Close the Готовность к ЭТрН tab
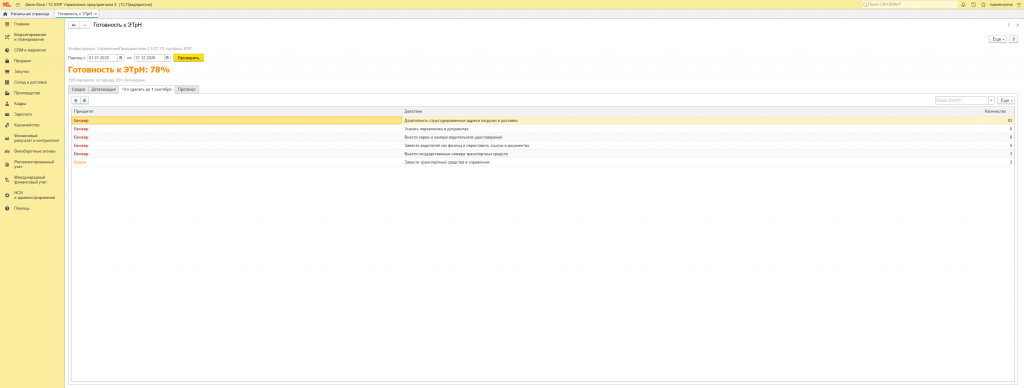The image size is (1024, 388). coord(95,14)
